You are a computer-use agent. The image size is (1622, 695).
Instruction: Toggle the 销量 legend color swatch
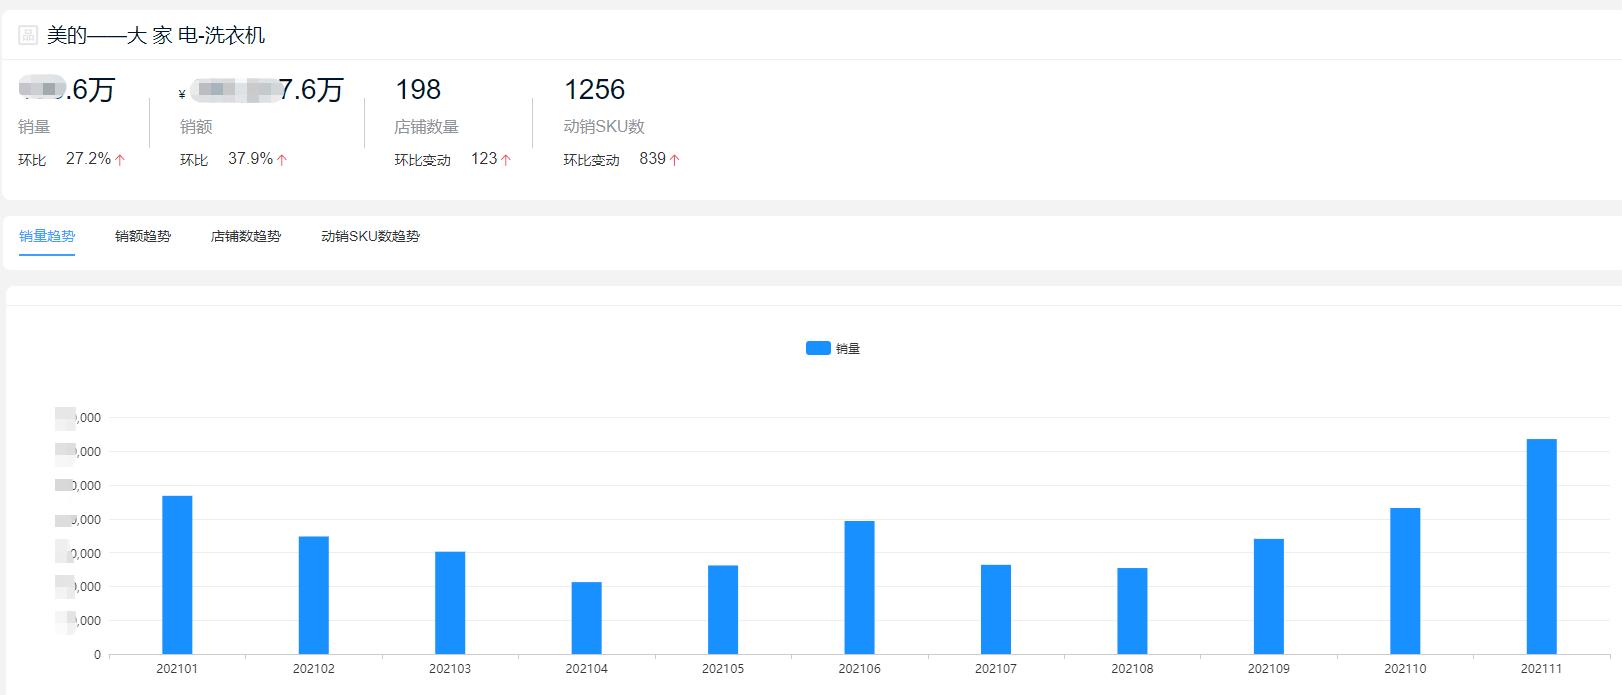(x=818, y=348)
